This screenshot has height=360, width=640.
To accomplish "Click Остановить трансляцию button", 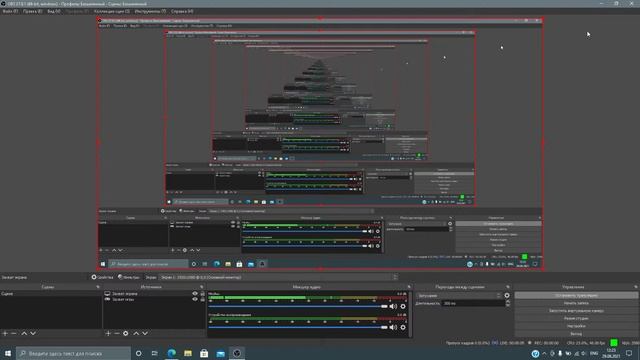I will click(576, 295).
